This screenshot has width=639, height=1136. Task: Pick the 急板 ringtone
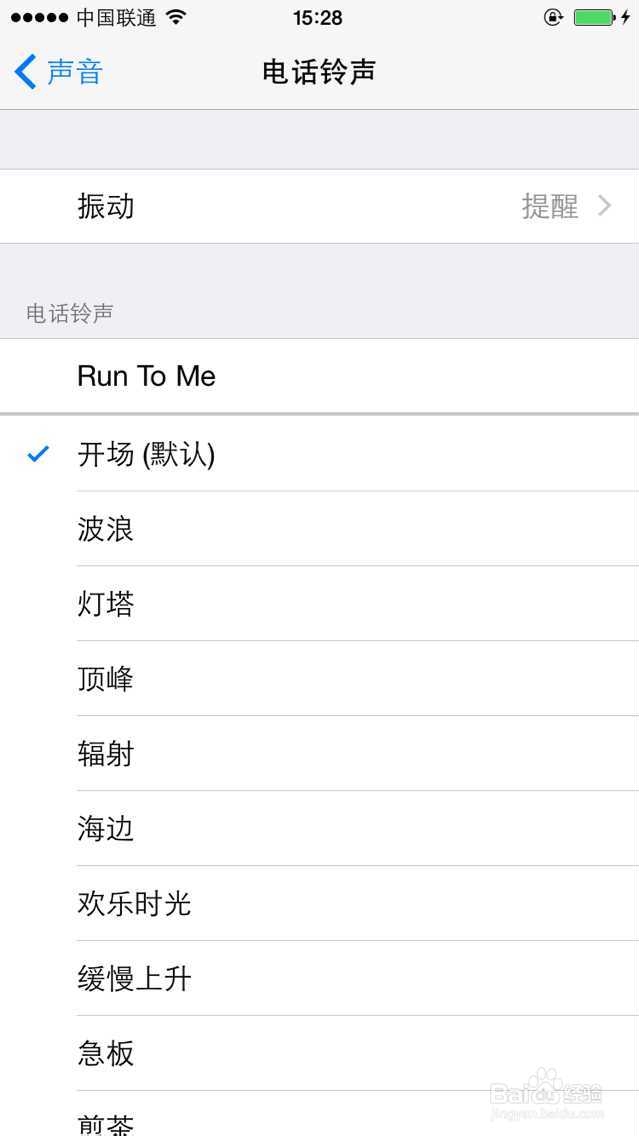(x=320, y=1053)
